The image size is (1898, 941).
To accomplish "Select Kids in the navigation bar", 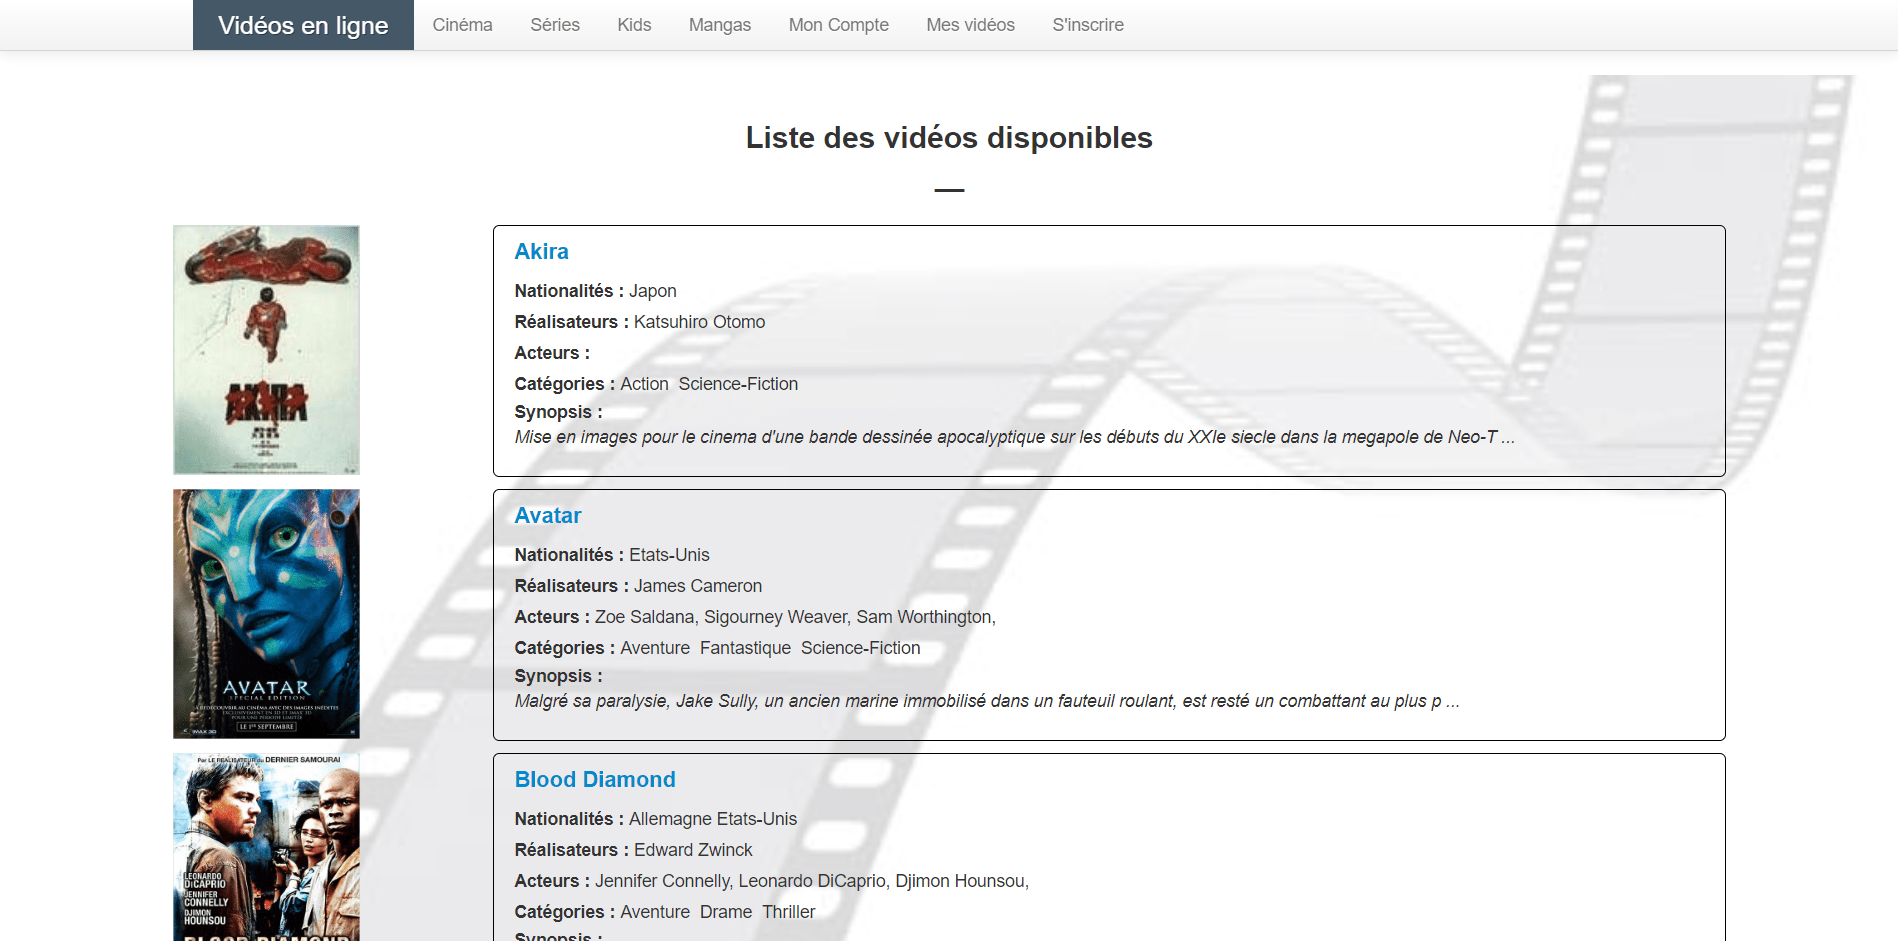I will 634,25.
